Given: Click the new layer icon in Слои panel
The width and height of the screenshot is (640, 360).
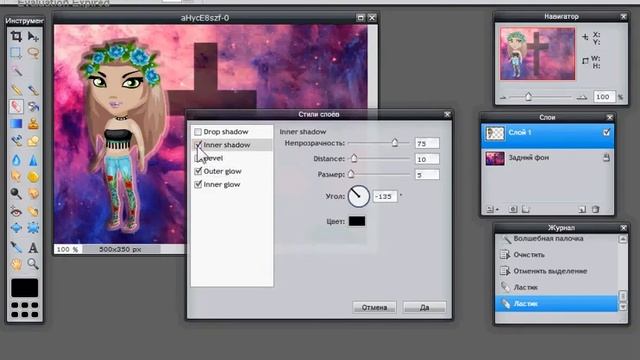Looking at the screenshot, I should click(582, 209).
